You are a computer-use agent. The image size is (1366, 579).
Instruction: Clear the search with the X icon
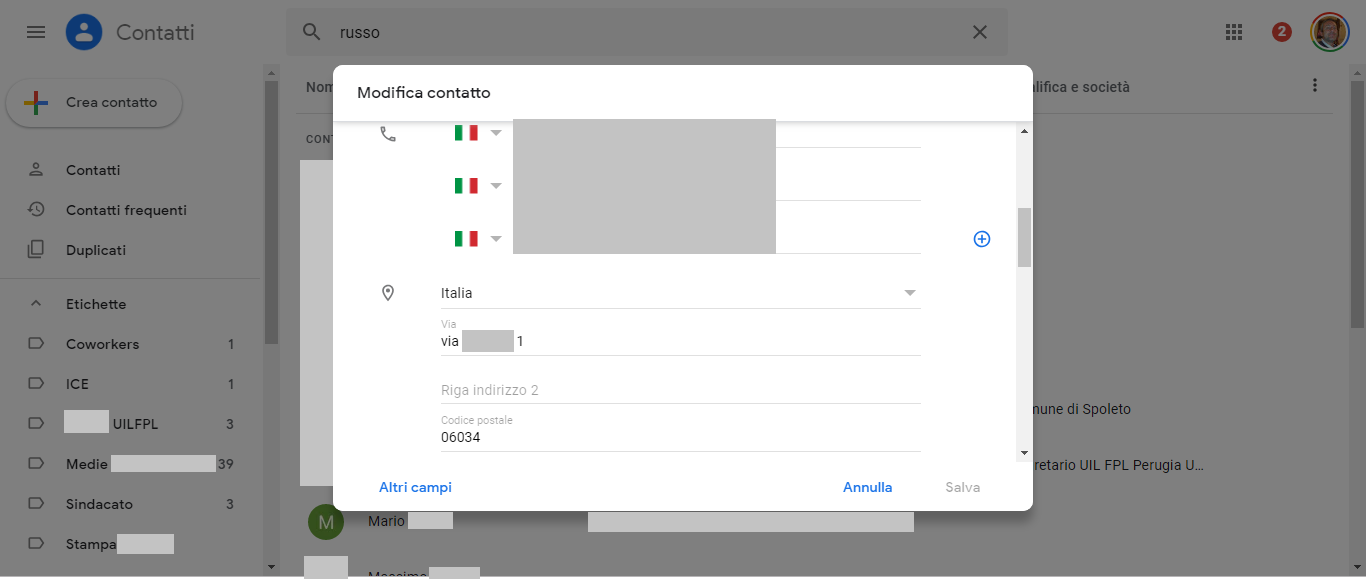pyautogui.click(x=979, y=32)
